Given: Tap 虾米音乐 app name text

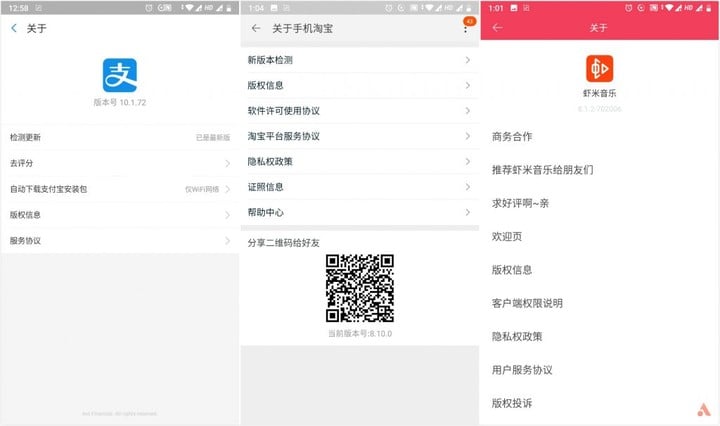Looking at the screenshot, I should click(x=599, y=93).
